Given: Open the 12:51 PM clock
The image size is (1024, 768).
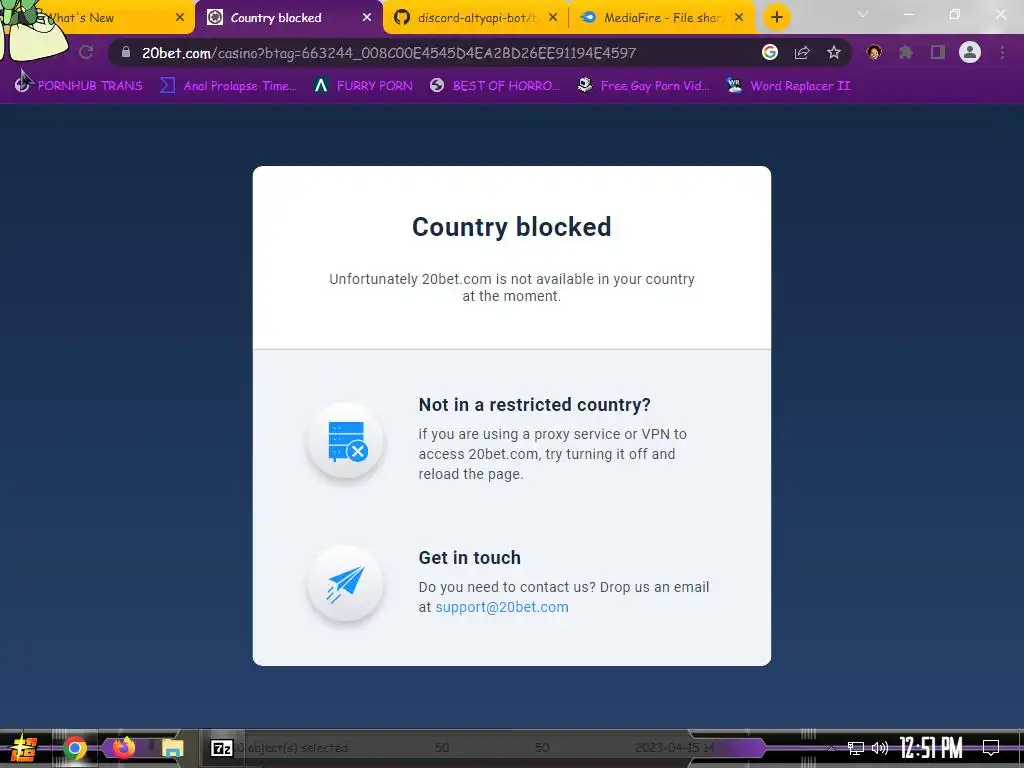Looking at the screenshot, I should coord(931,748).
